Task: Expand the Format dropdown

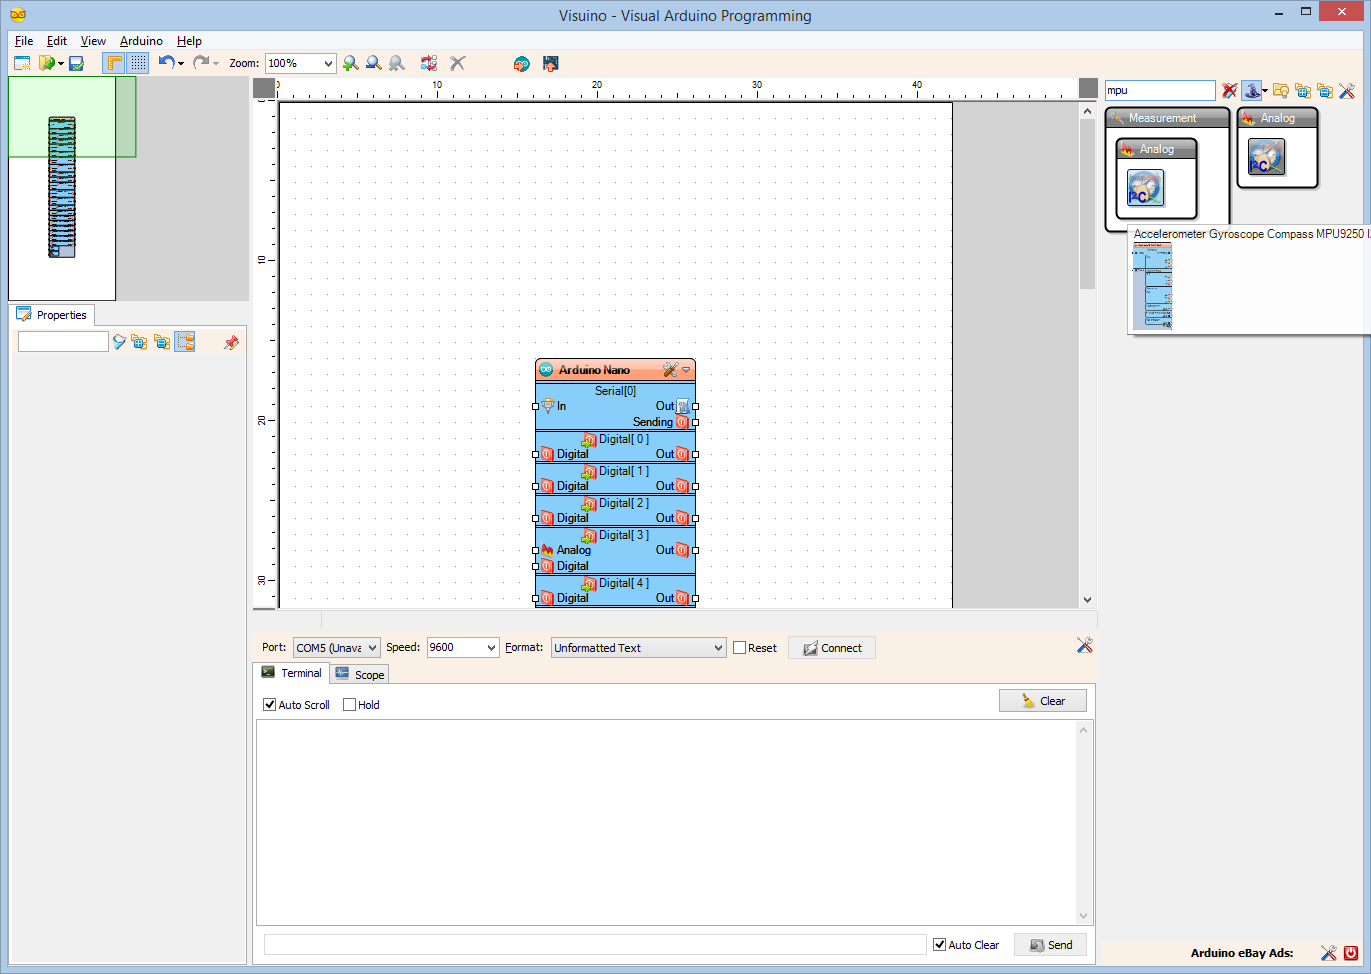Action: pyautogui.click(x=718, y=648)
